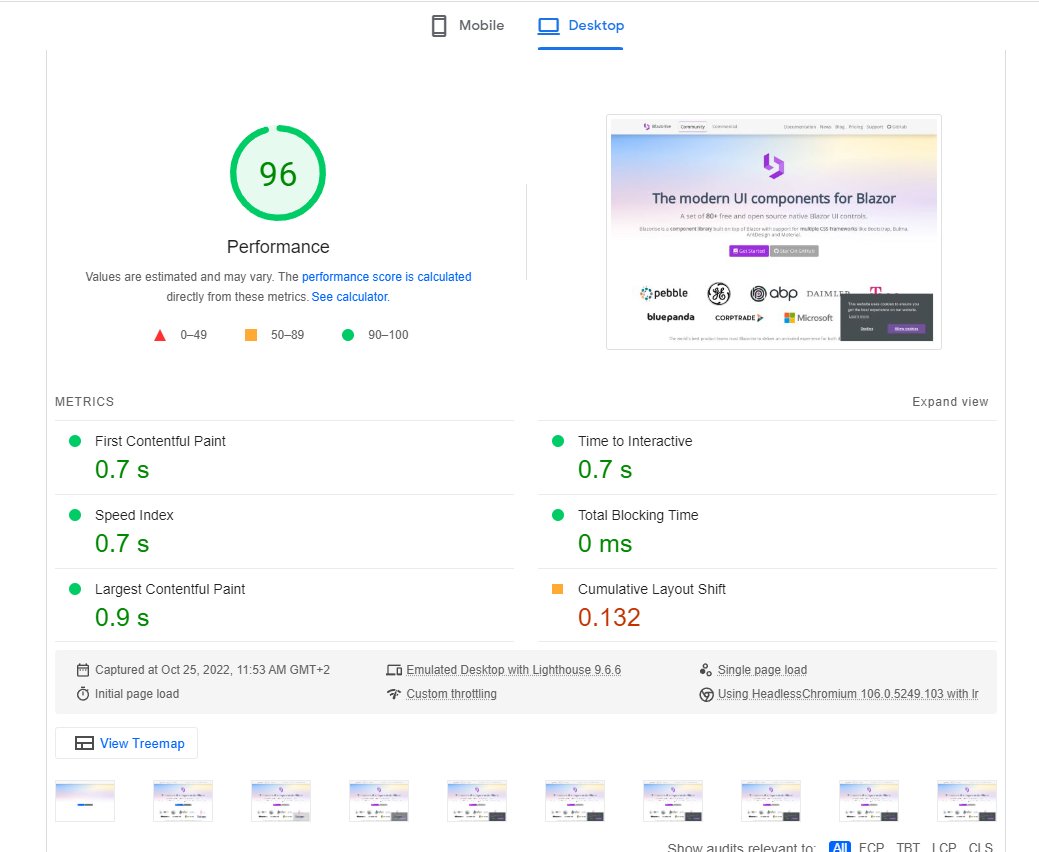Click the stopwatch icon beside Initial page load

84,693
